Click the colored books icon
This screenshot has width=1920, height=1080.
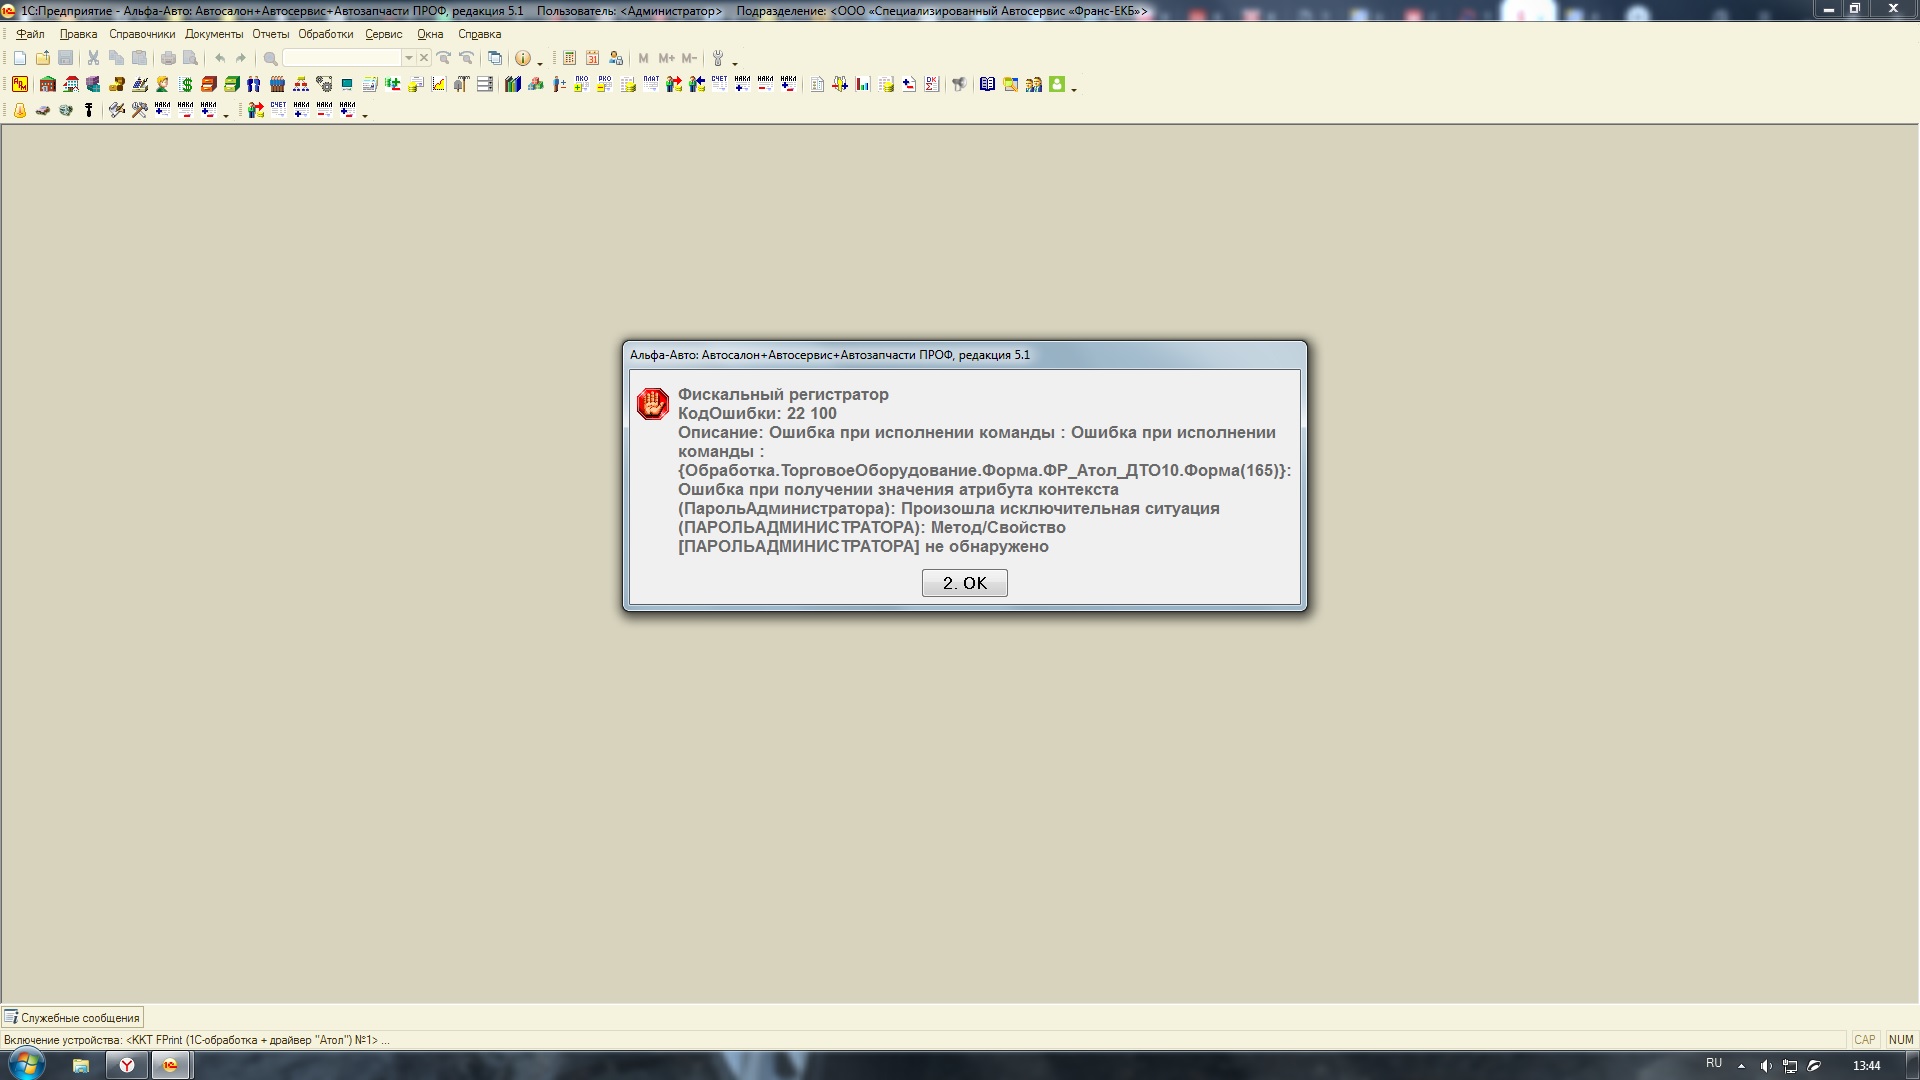point(512,84)
